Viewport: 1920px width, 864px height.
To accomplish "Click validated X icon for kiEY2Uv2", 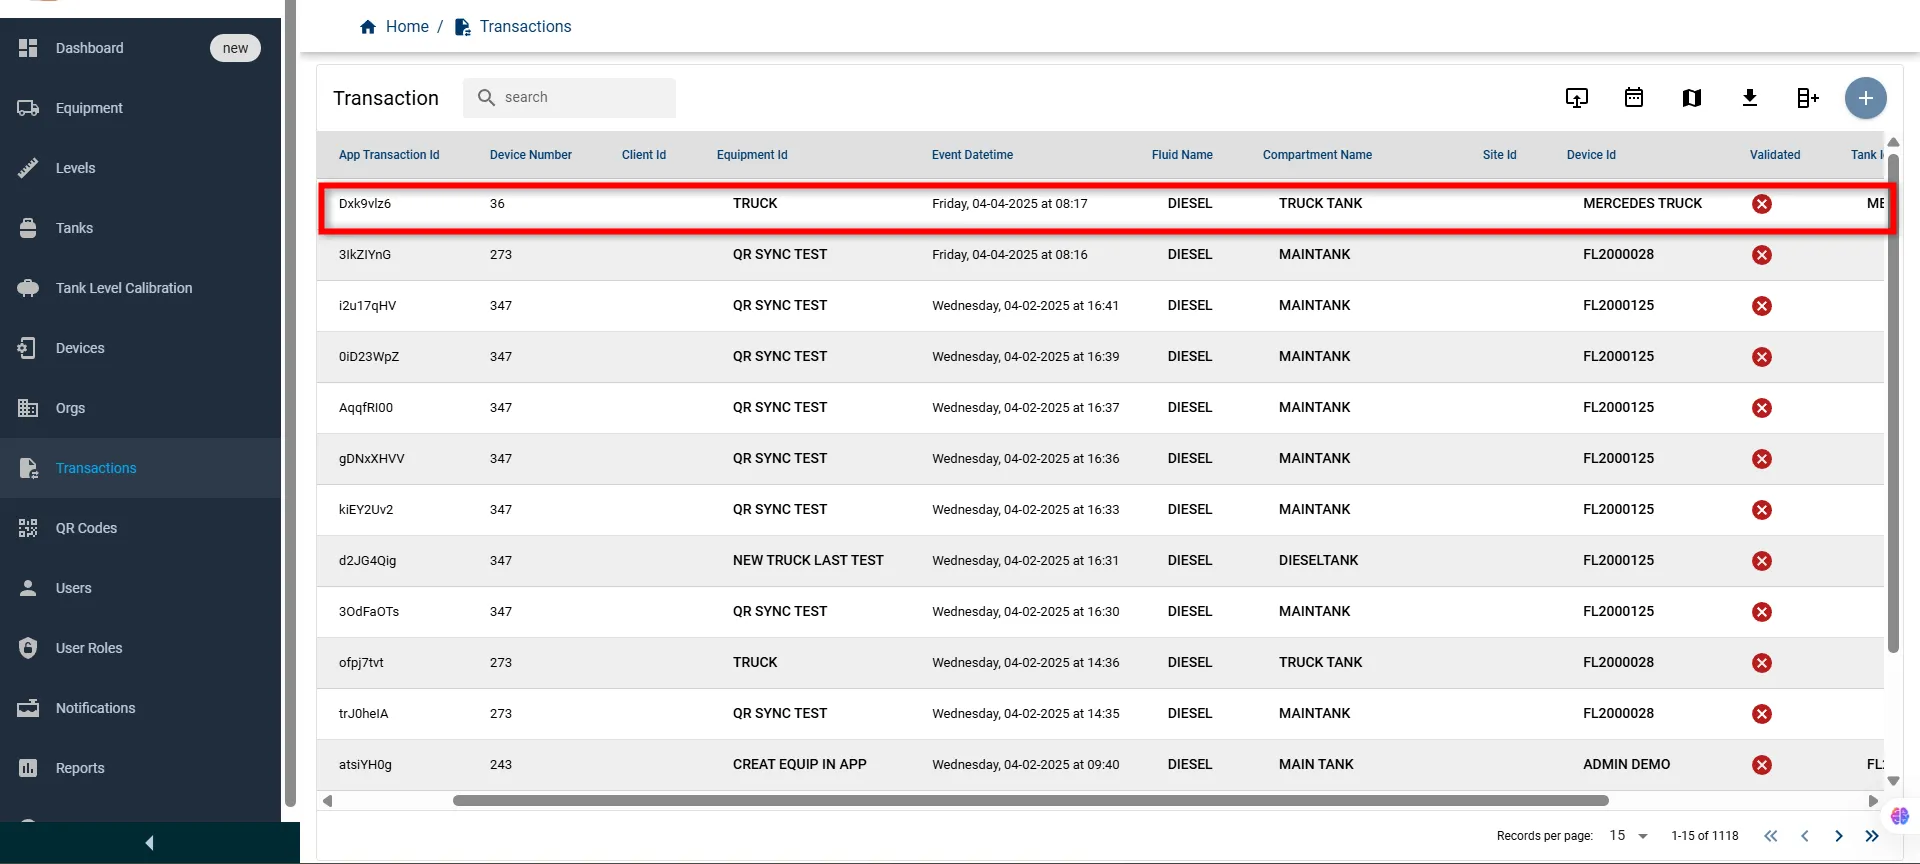I will click(x=1762, y=510).
